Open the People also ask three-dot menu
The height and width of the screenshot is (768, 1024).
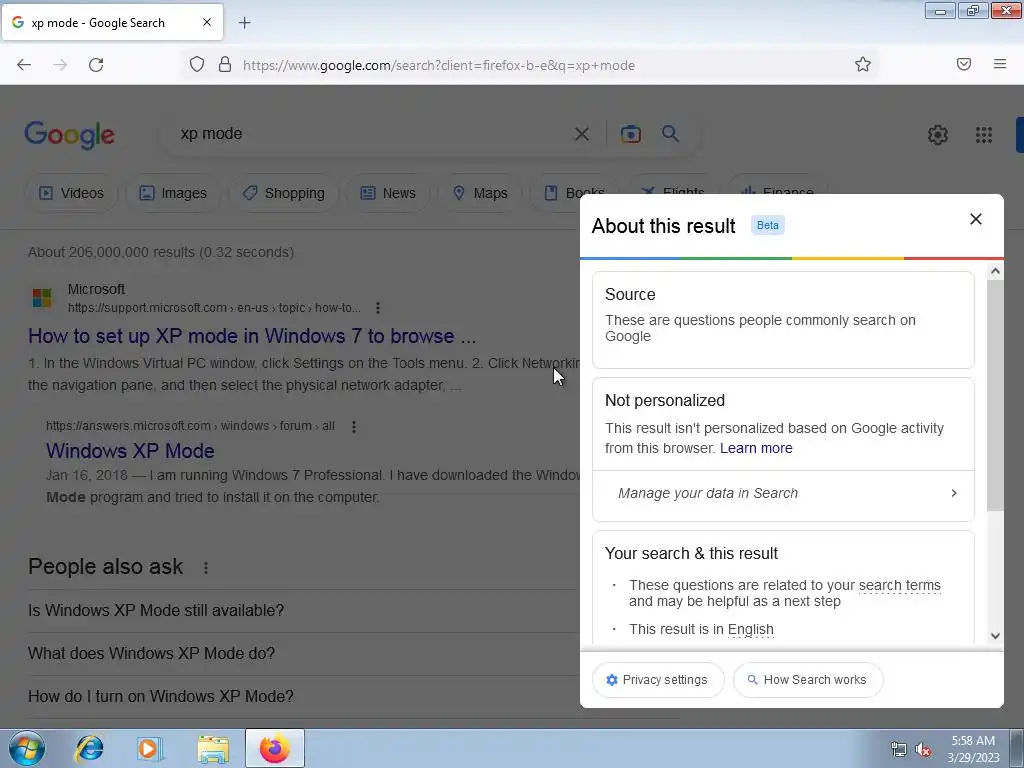tap(206, 568)
